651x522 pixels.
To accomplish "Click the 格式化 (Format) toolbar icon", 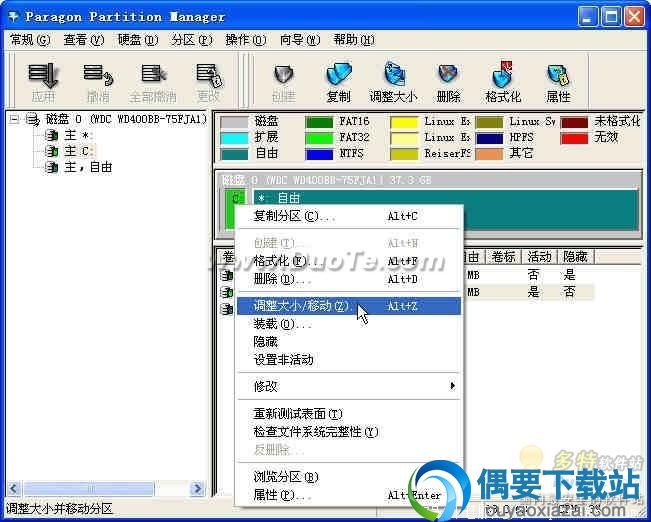I will 503,75.
